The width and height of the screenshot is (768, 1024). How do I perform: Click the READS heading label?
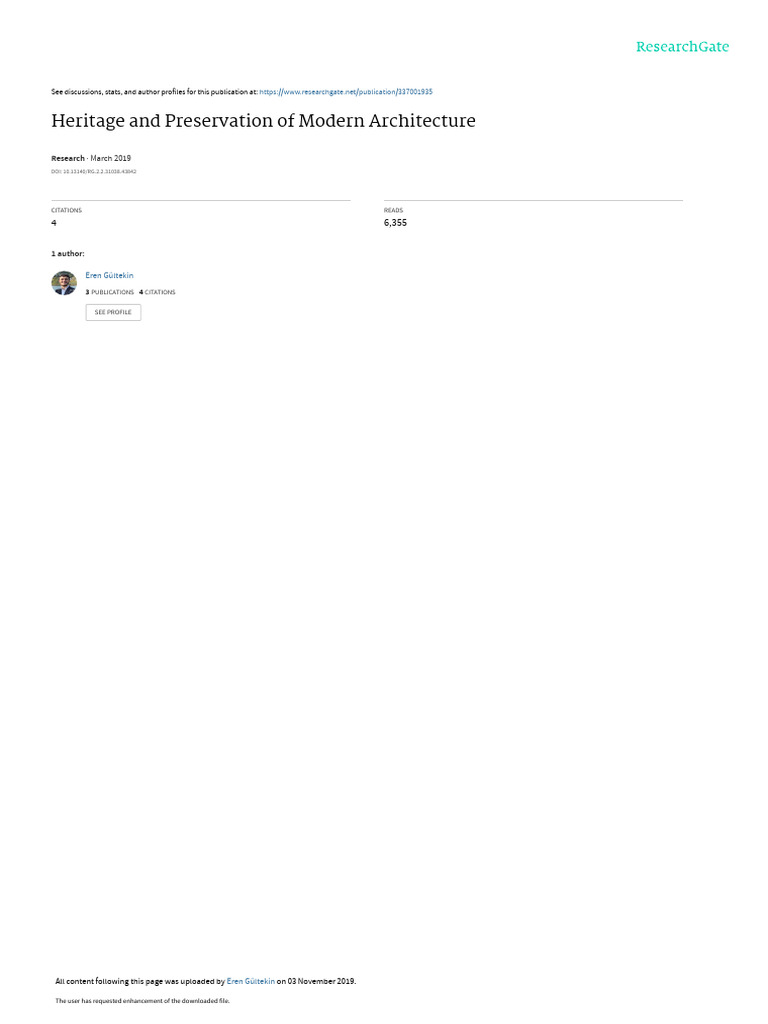(393, 210)
